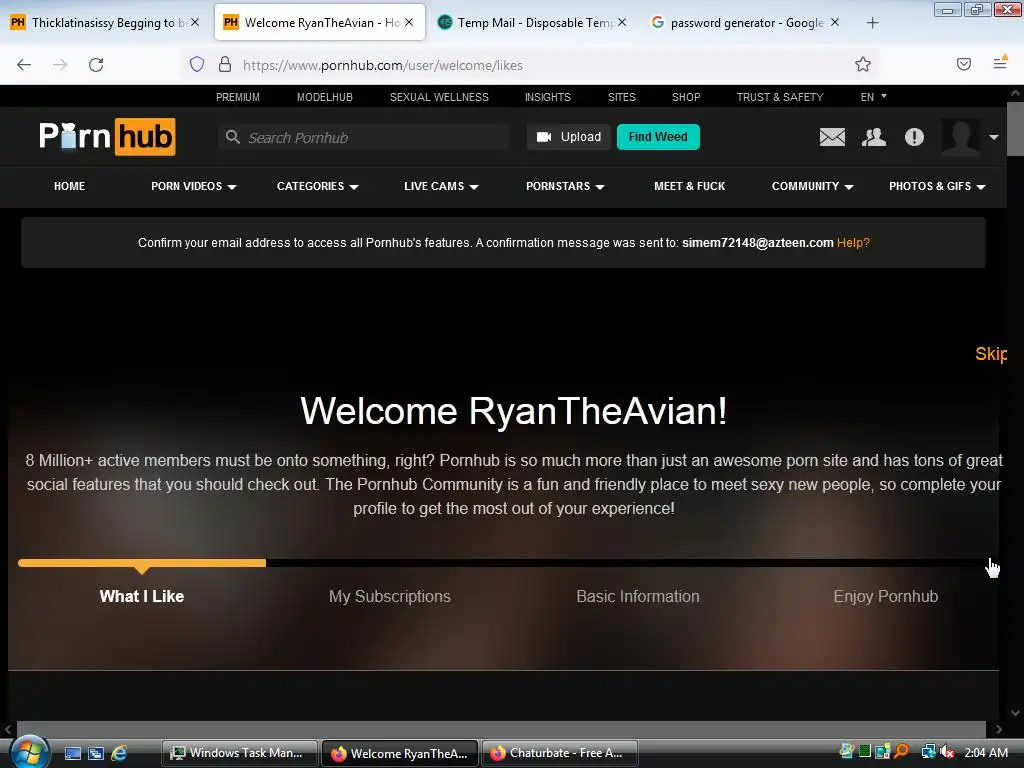Open a new browser tab with plus

click(872, 23)
